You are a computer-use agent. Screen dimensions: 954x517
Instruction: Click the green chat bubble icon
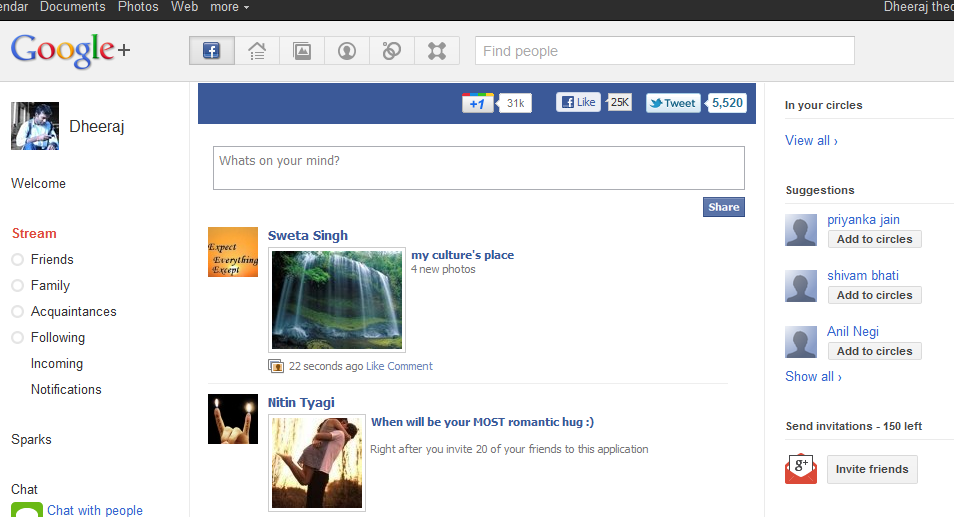(x=27, y=510)
